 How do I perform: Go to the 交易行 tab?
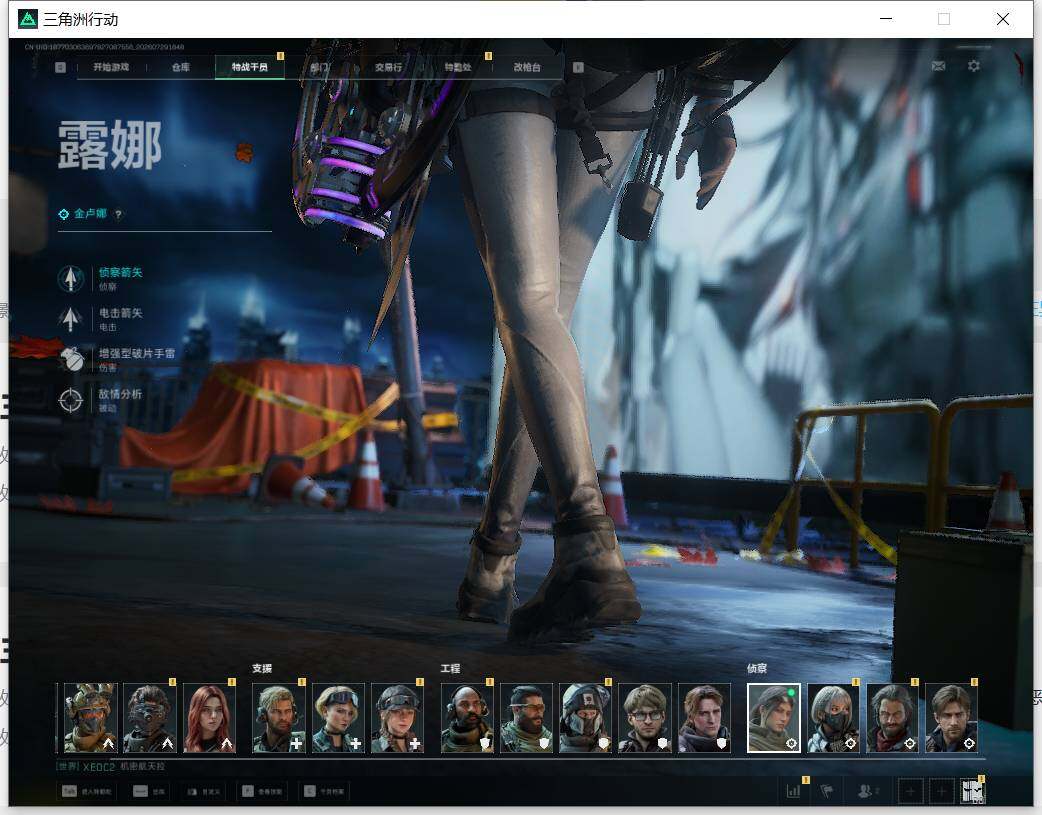(388, 67)
